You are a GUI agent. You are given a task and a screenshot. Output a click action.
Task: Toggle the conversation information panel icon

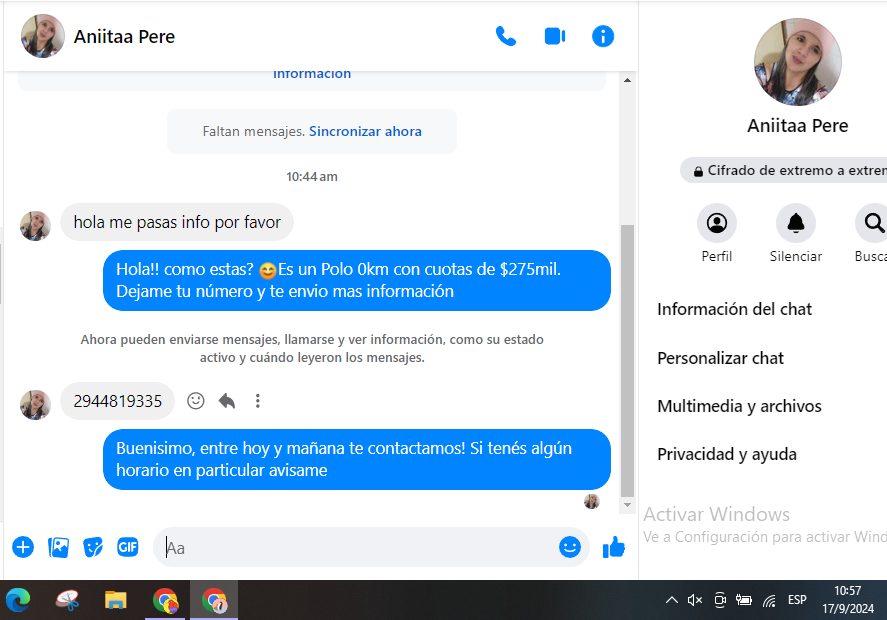pos(603,37)
